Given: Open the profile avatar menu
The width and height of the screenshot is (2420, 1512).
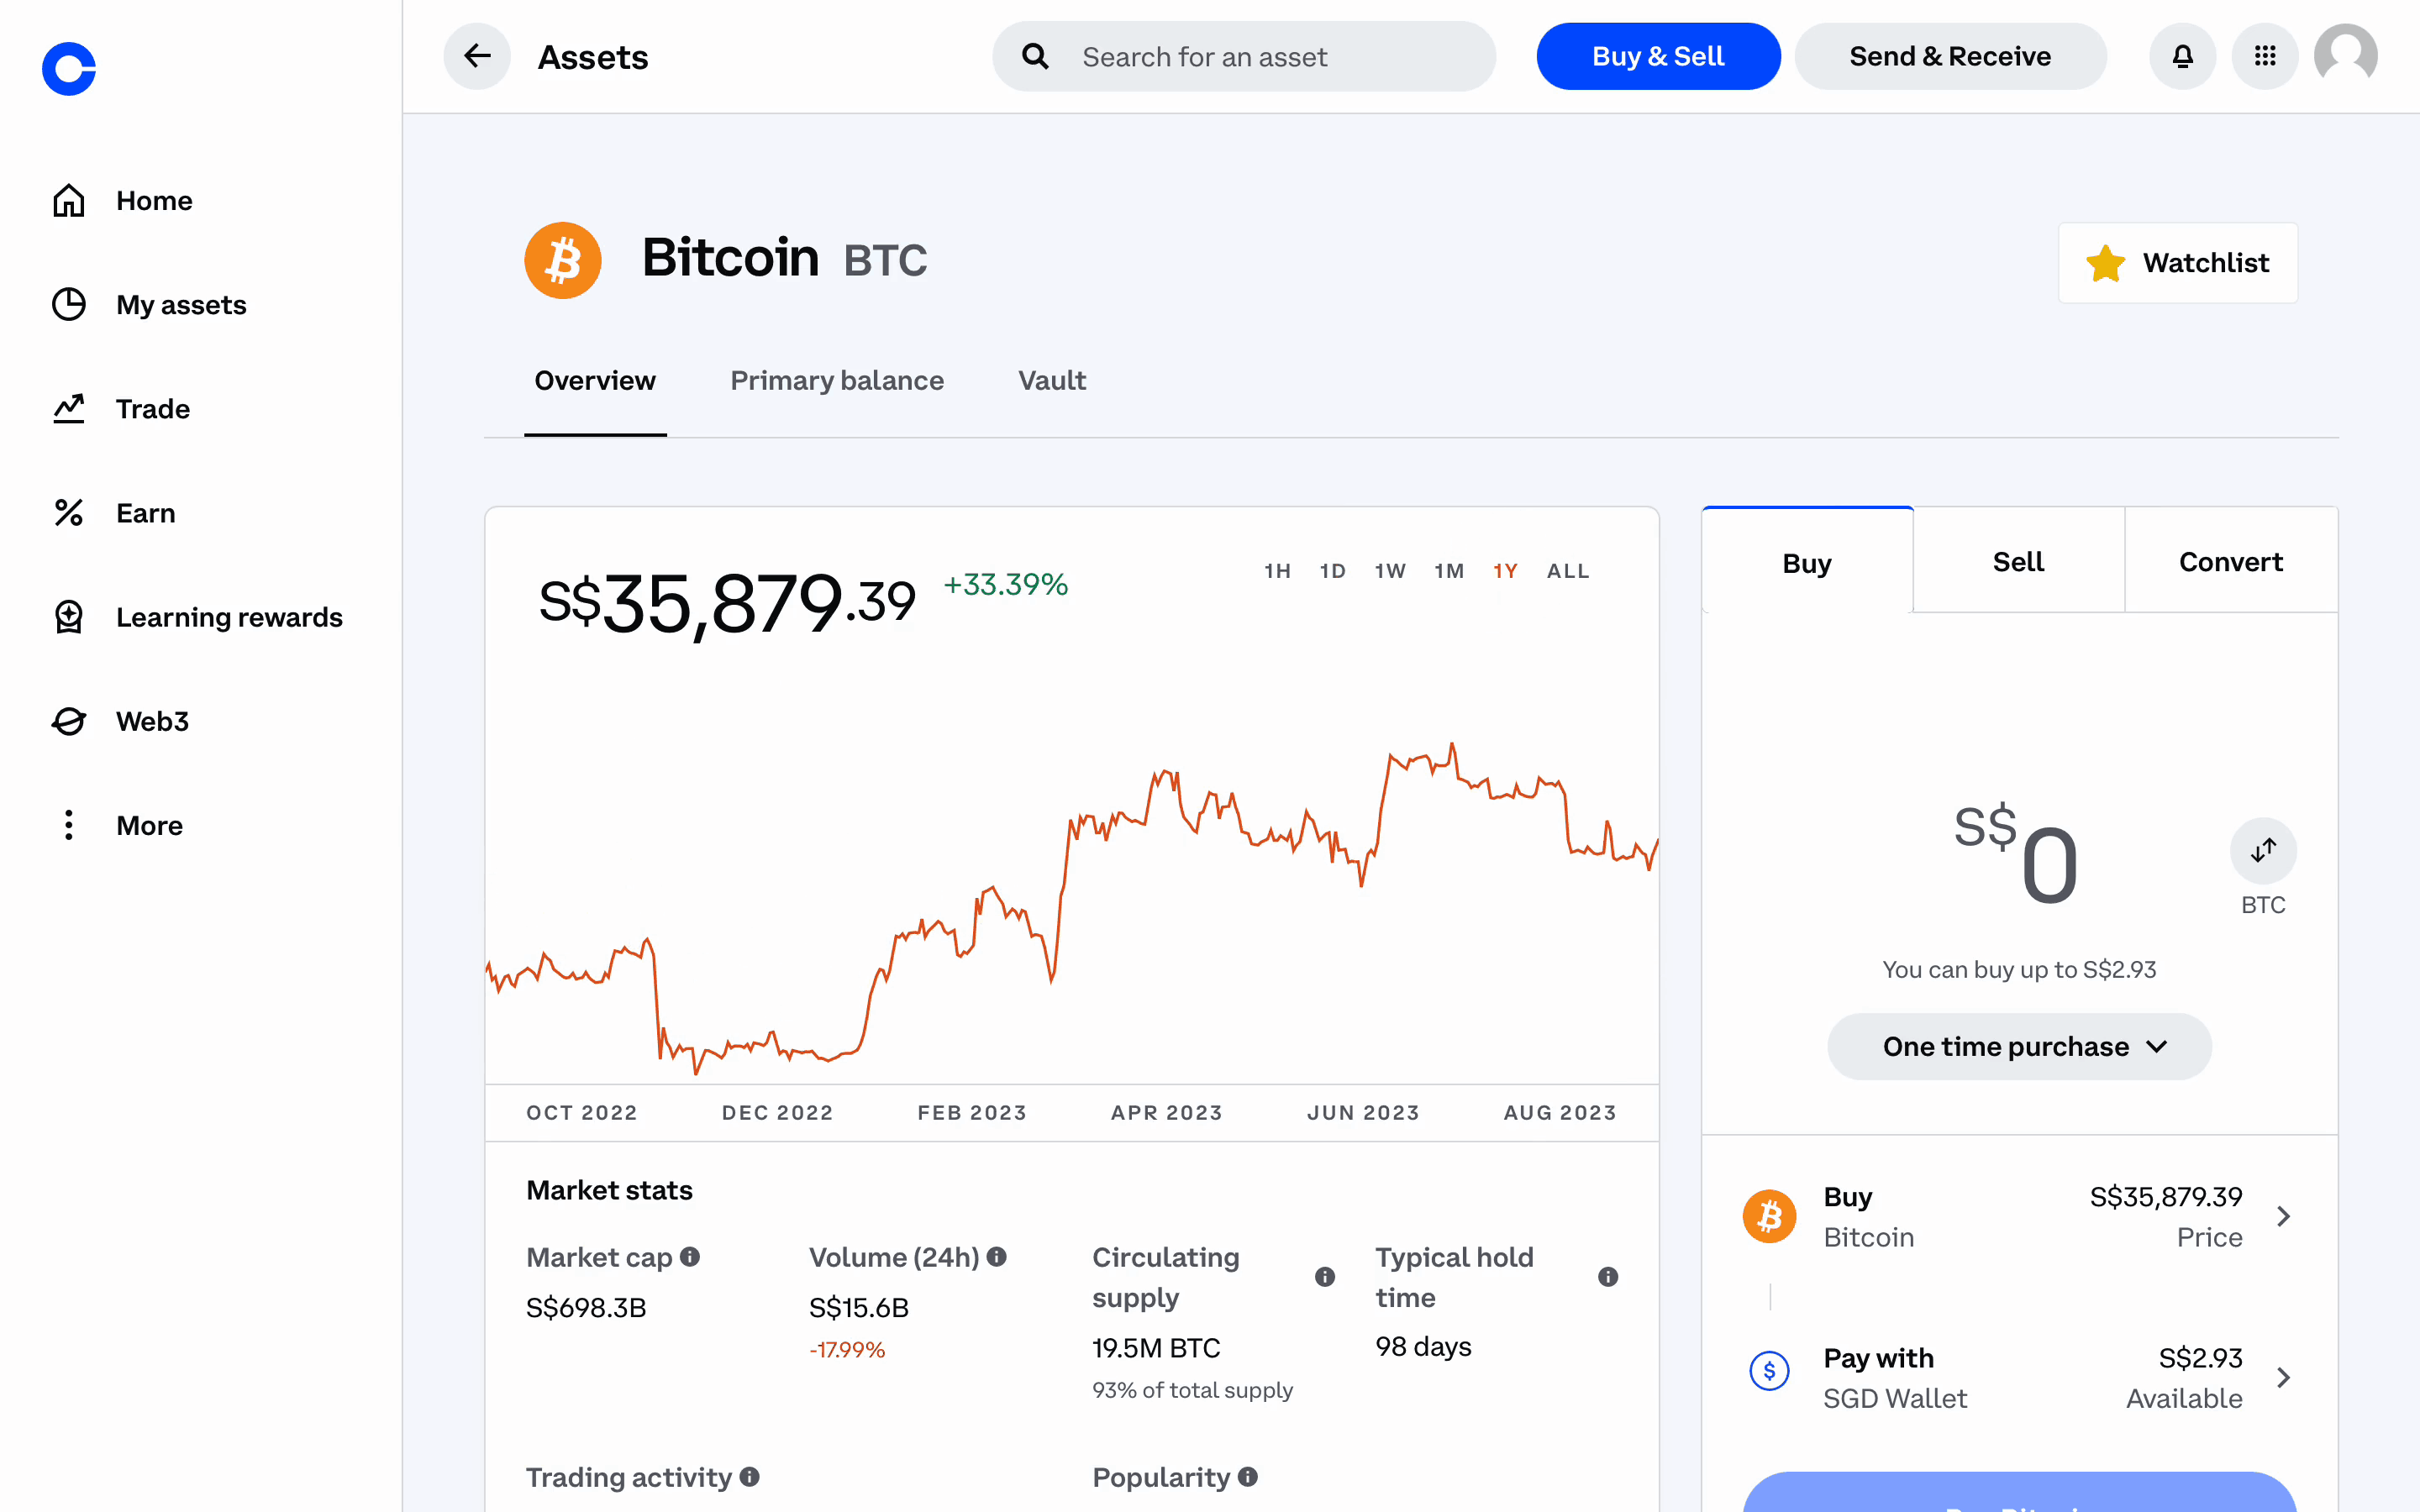Looking at the screenshot, I should pos(2345,56).
